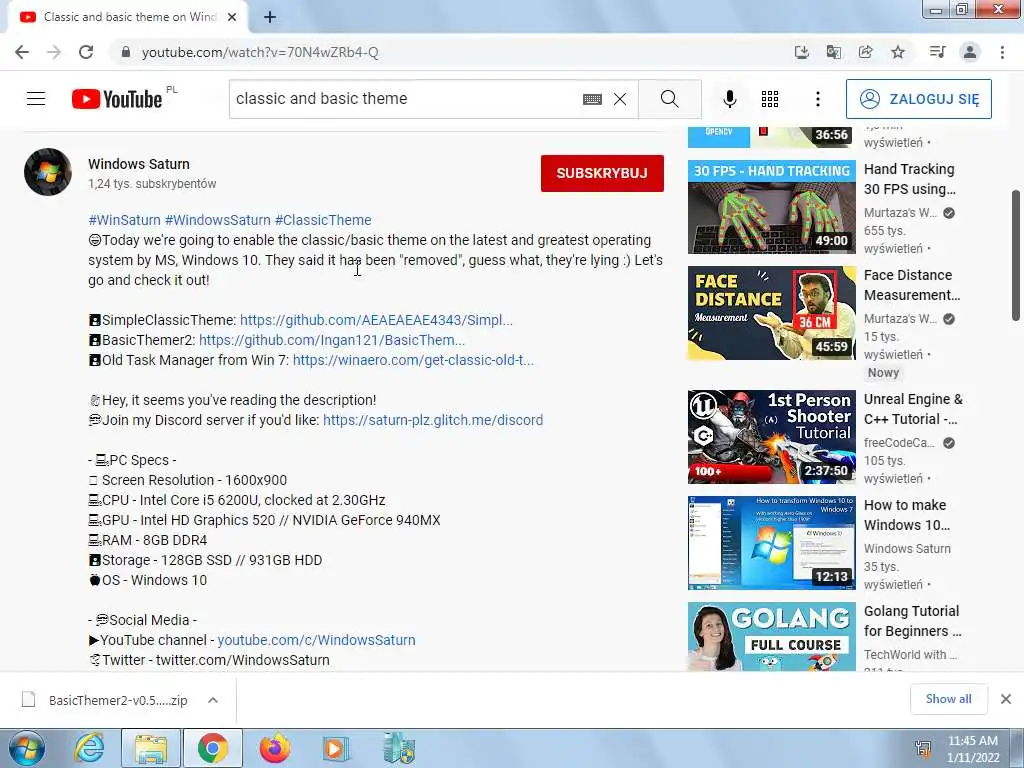Click the browser forward arrow
Image resolution: width=1024 pixels, height=768 pixels.
click(54, 52)
